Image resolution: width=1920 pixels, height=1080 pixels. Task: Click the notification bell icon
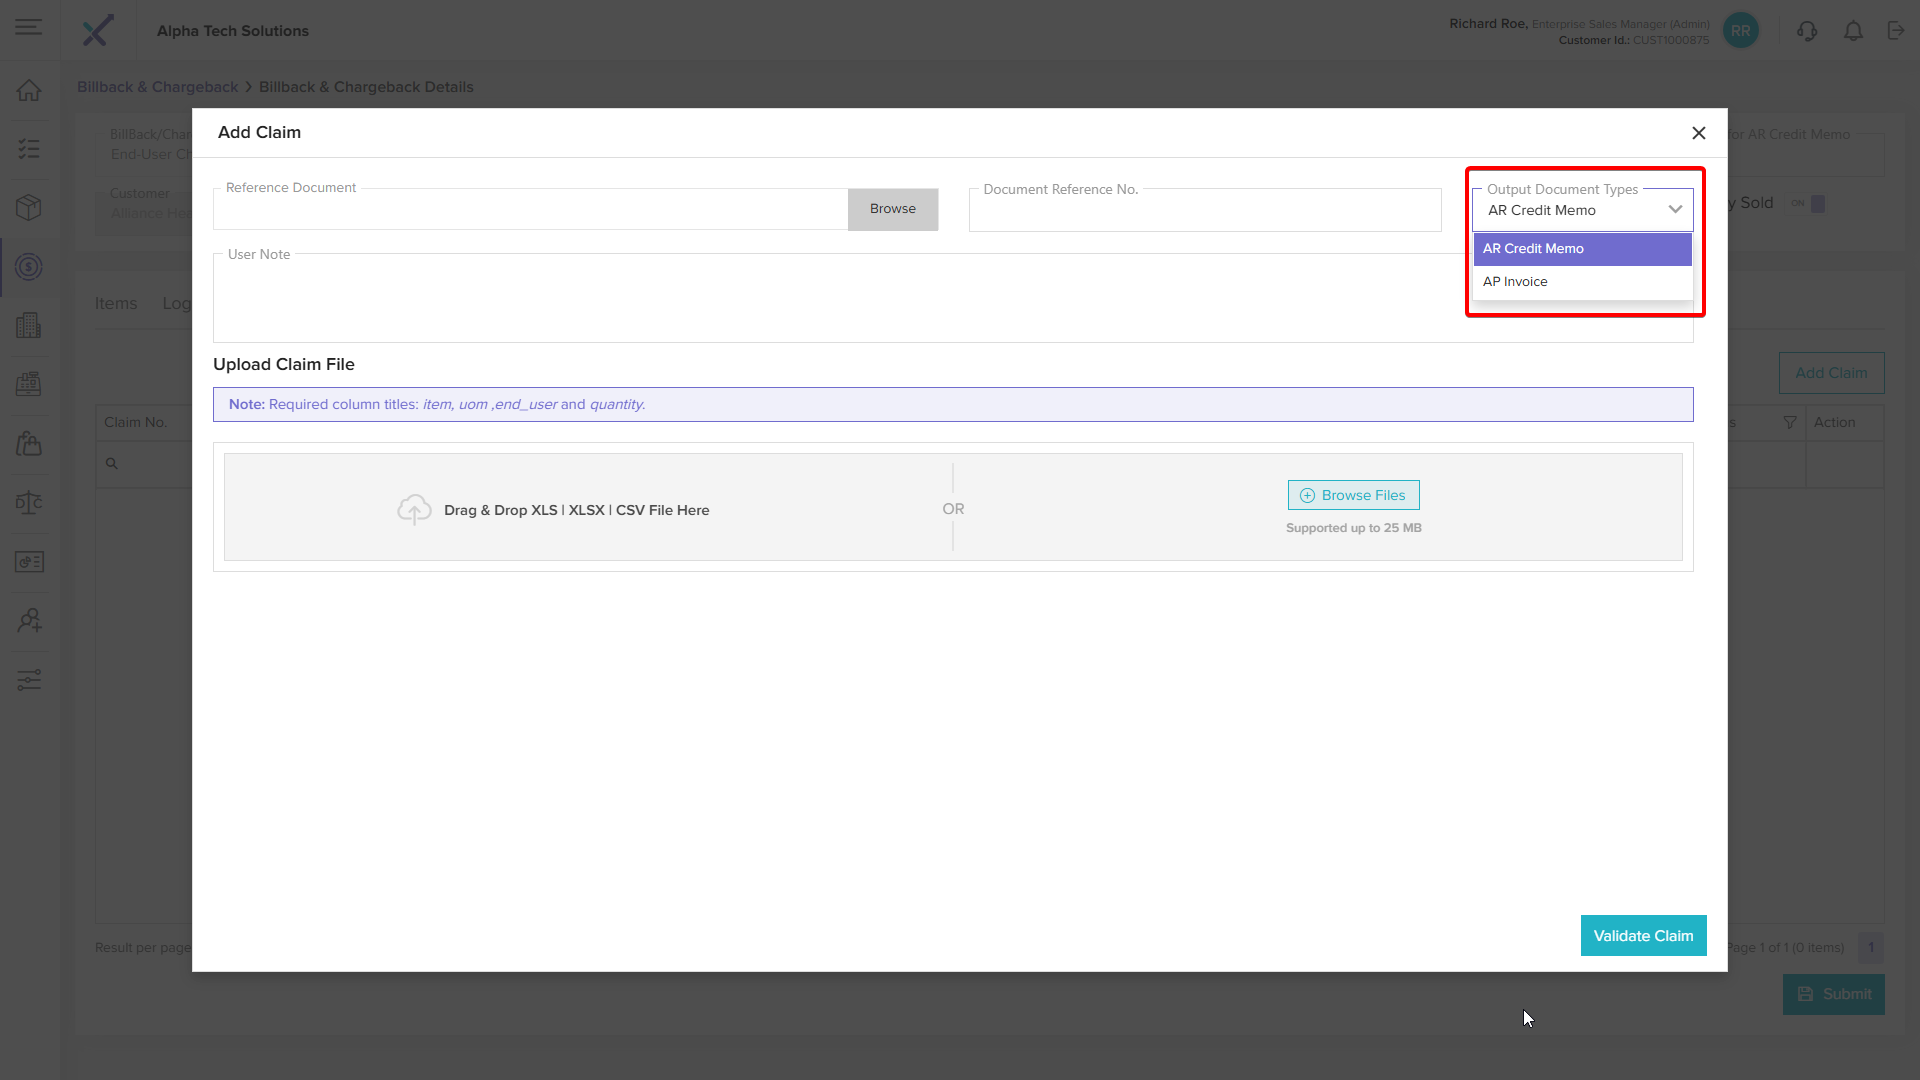[x=1853, y=31]
